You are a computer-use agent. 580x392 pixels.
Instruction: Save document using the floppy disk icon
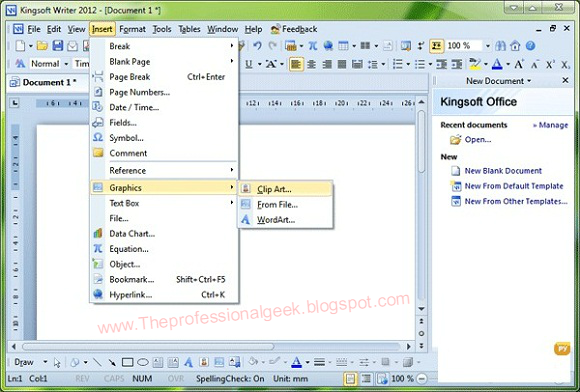(x=58, y=46)
